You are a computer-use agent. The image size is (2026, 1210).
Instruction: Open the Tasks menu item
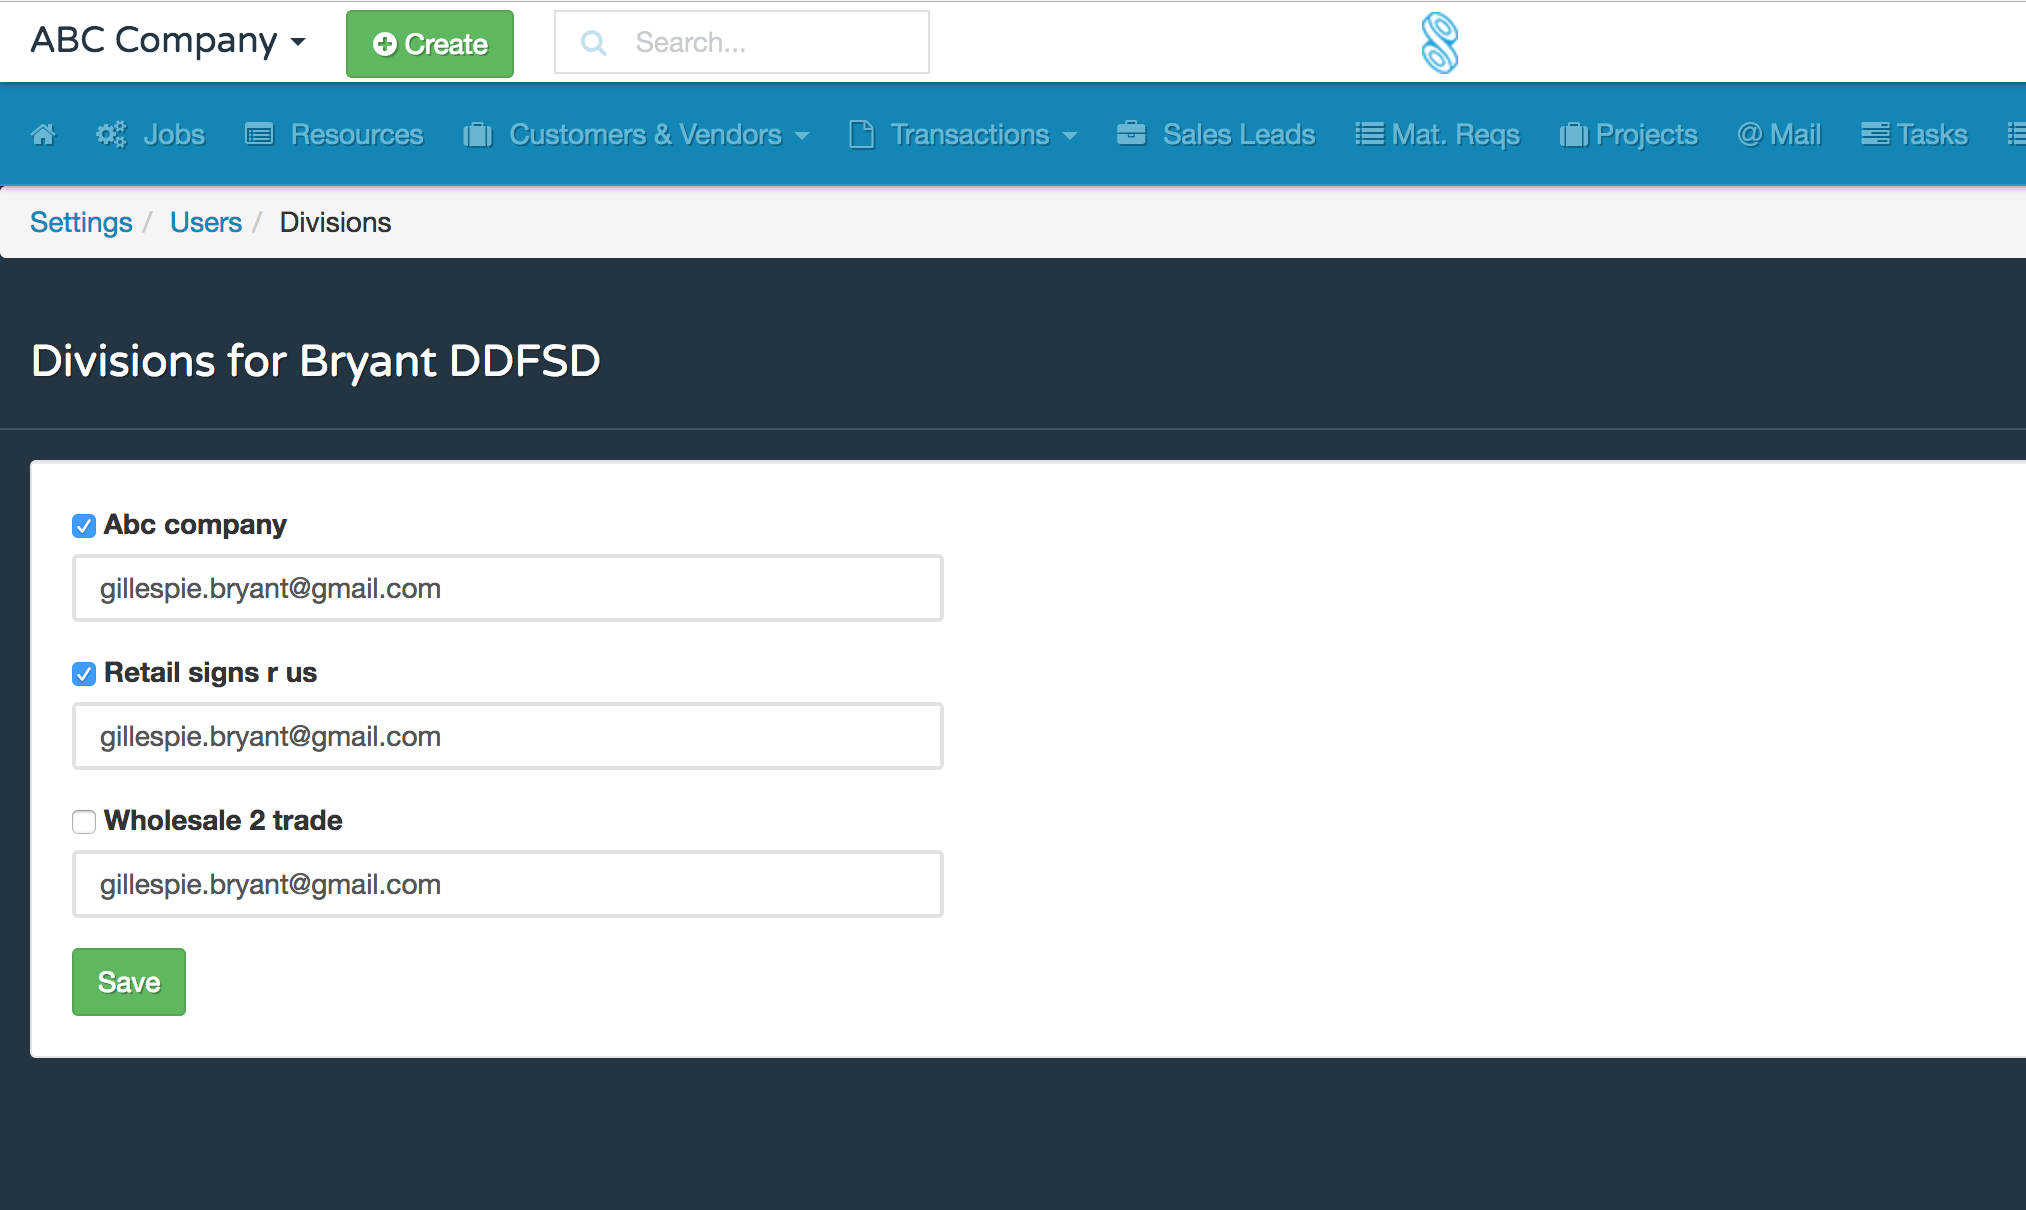1914,134
